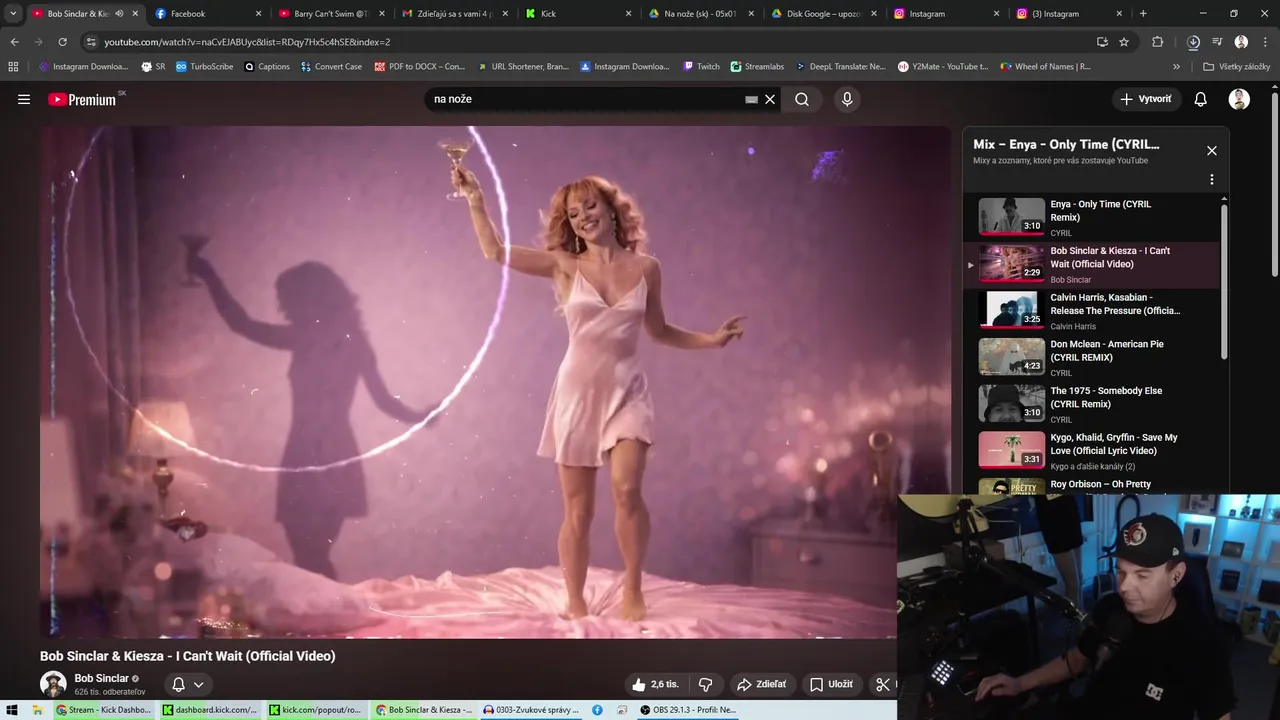Image resolution: width=1280 pixels, height=720 pixels.
Task: Go back in browser history
Action: click(14, 42)
